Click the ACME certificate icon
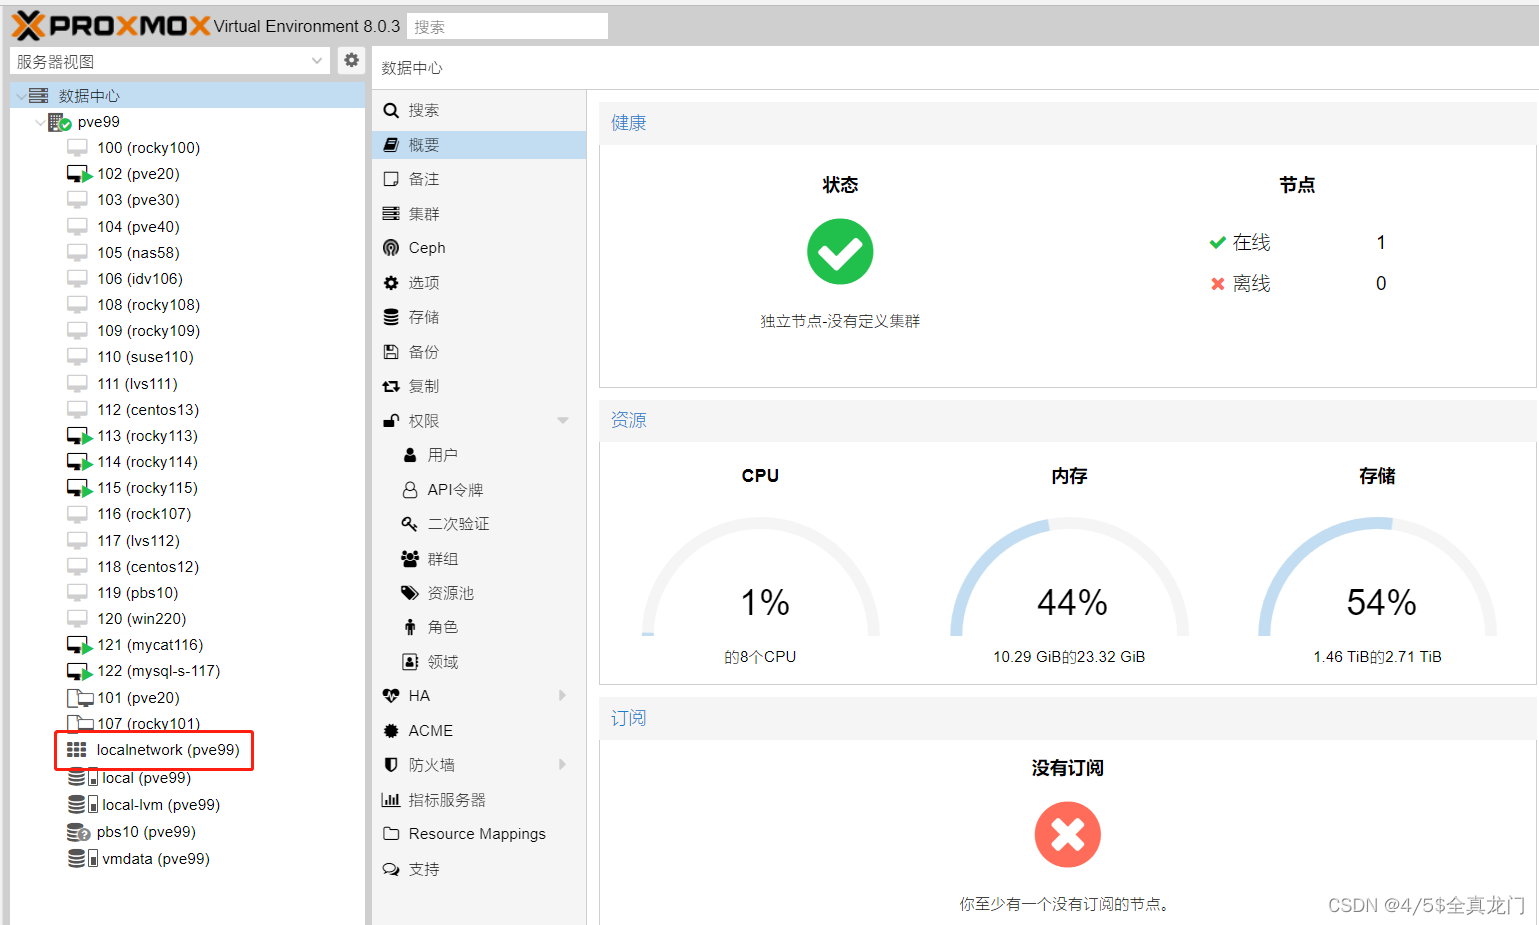Viewport: 1539px width, 925px height. (x=391, y=731)
